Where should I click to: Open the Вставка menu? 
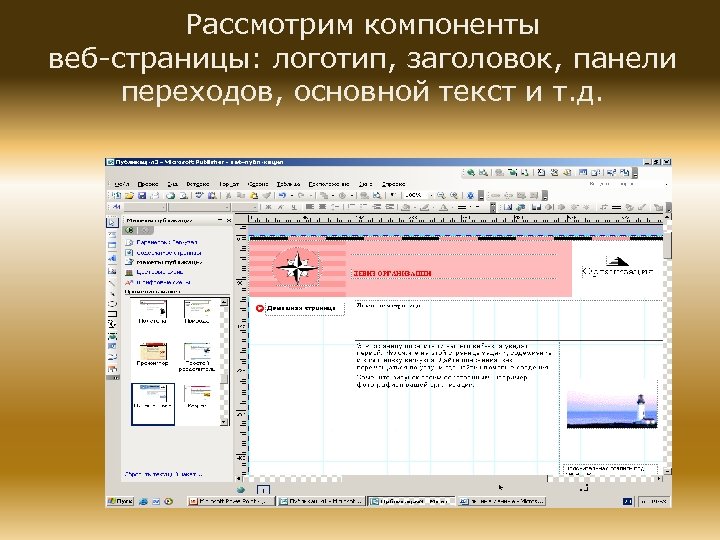pos(198,184)
